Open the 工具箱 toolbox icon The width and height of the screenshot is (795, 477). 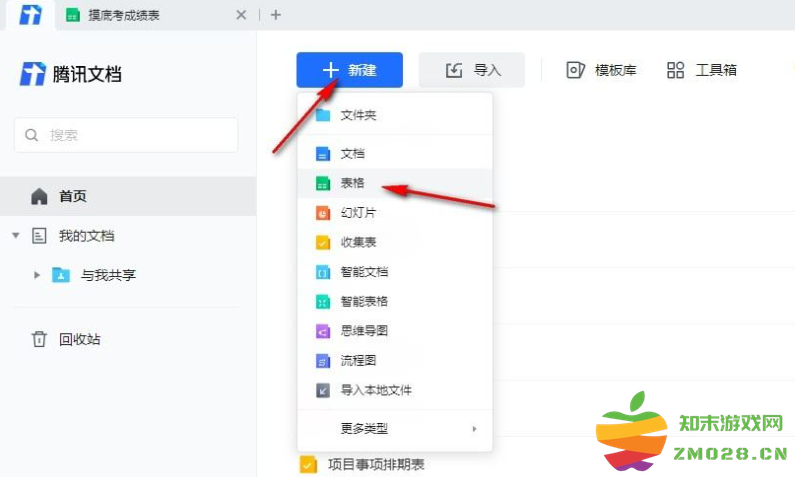tap(676, 70)
